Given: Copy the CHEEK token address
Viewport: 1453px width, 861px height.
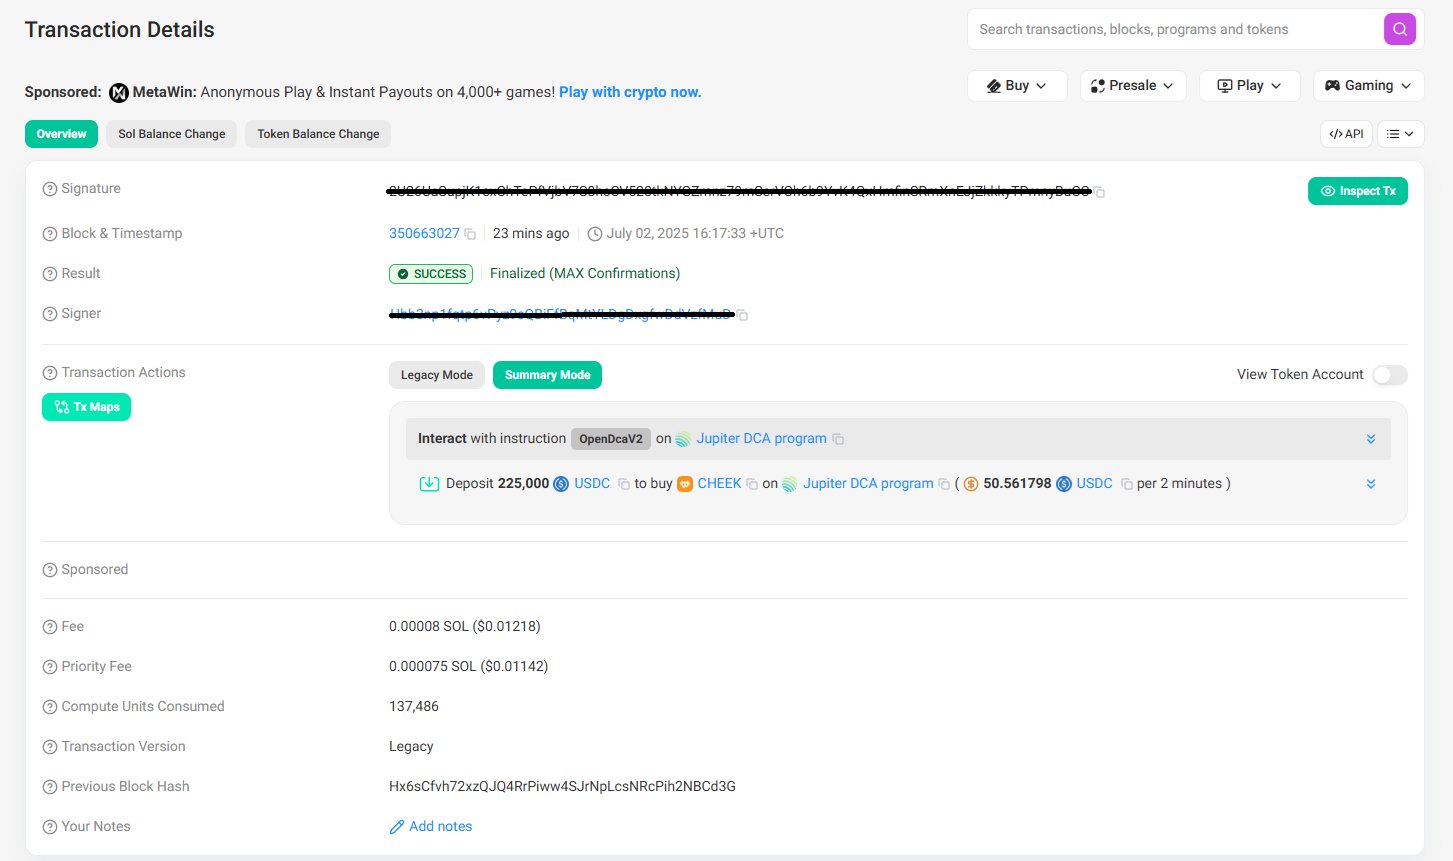Looking at the screenshot, I should point(752,484).
